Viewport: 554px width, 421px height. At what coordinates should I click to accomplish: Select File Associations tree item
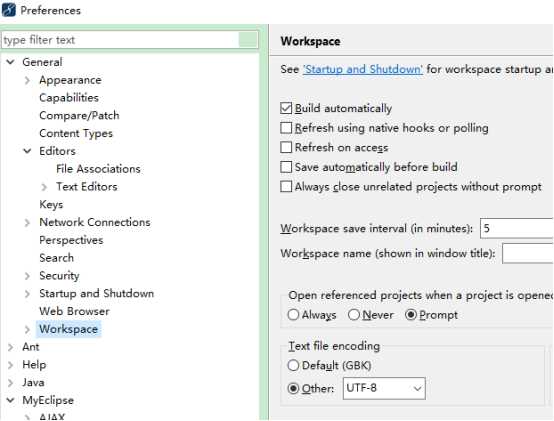tap(98, 169)
